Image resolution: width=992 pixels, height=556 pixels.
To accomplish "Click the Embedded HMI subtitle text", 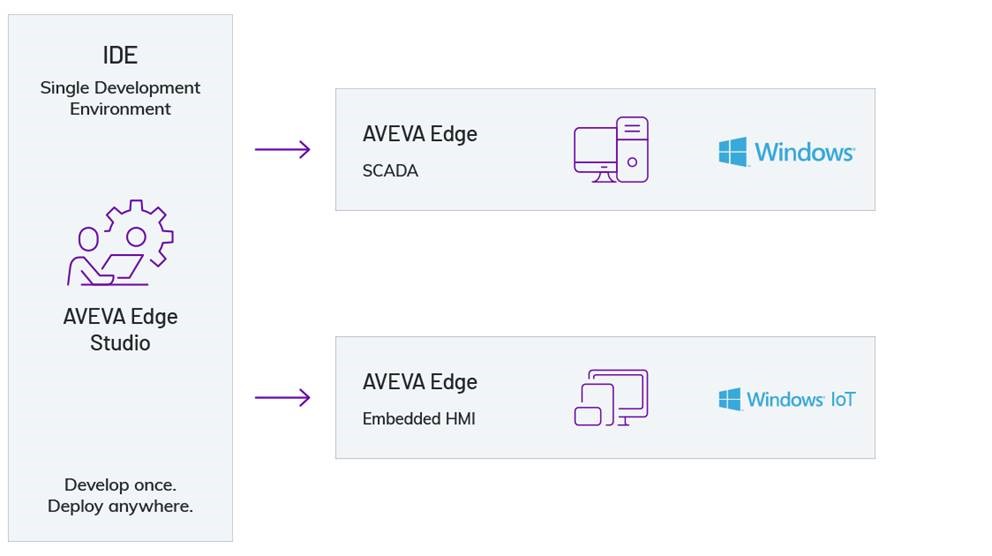I will 419,419.
